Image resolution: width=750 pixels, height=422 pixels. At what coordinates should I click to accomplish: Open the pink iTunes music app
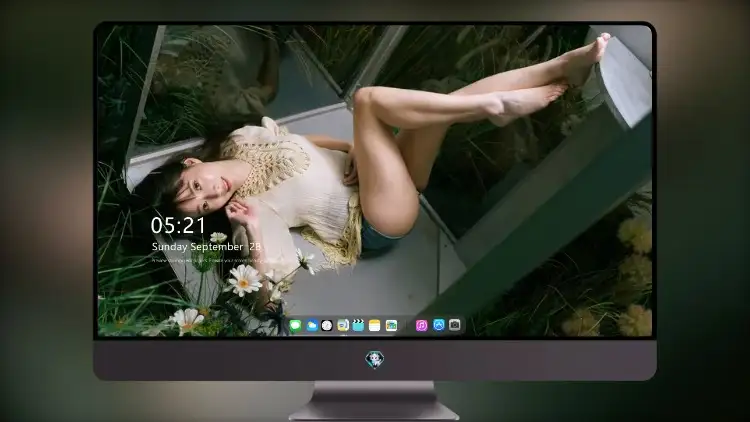pos(421,326)
